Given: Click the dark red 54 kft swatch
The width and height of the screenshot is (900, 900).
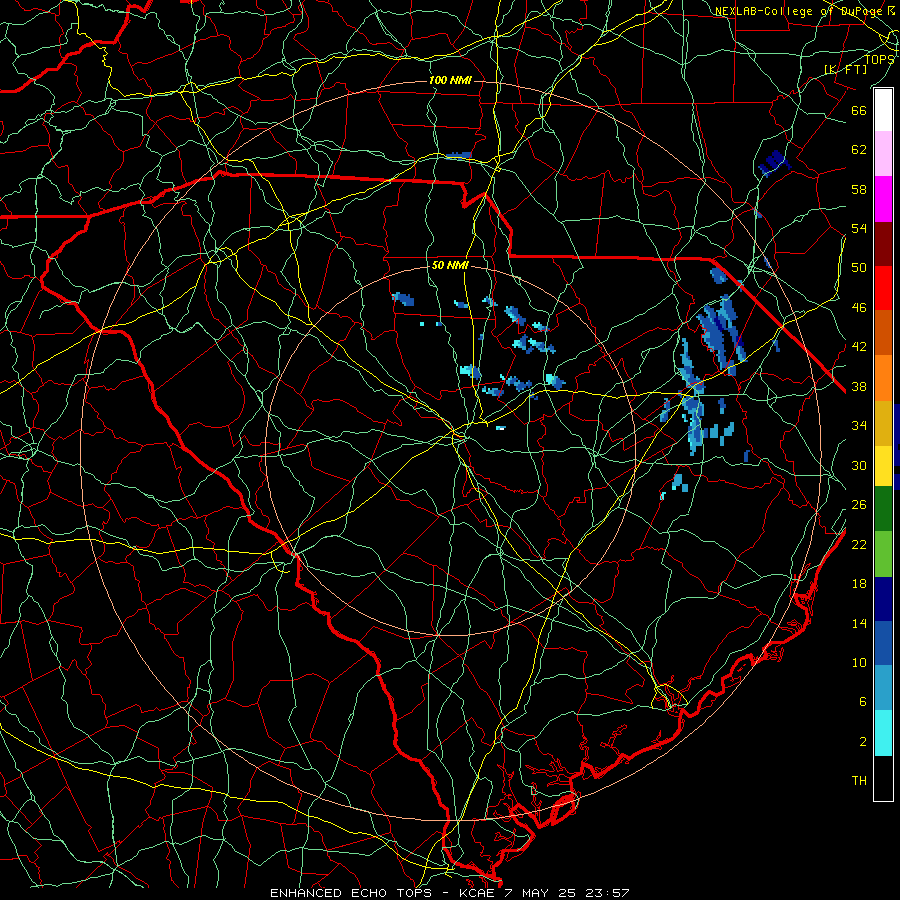Looking at the screenshot, I should click(883, 244).
